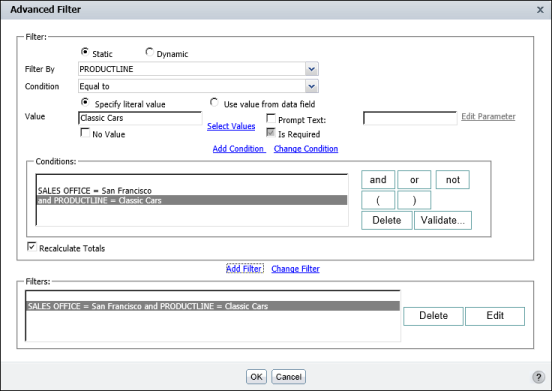This screenshot has width=552, height=391.
Task: Click the Change Condition link
Action: click(x=306, y=149)
